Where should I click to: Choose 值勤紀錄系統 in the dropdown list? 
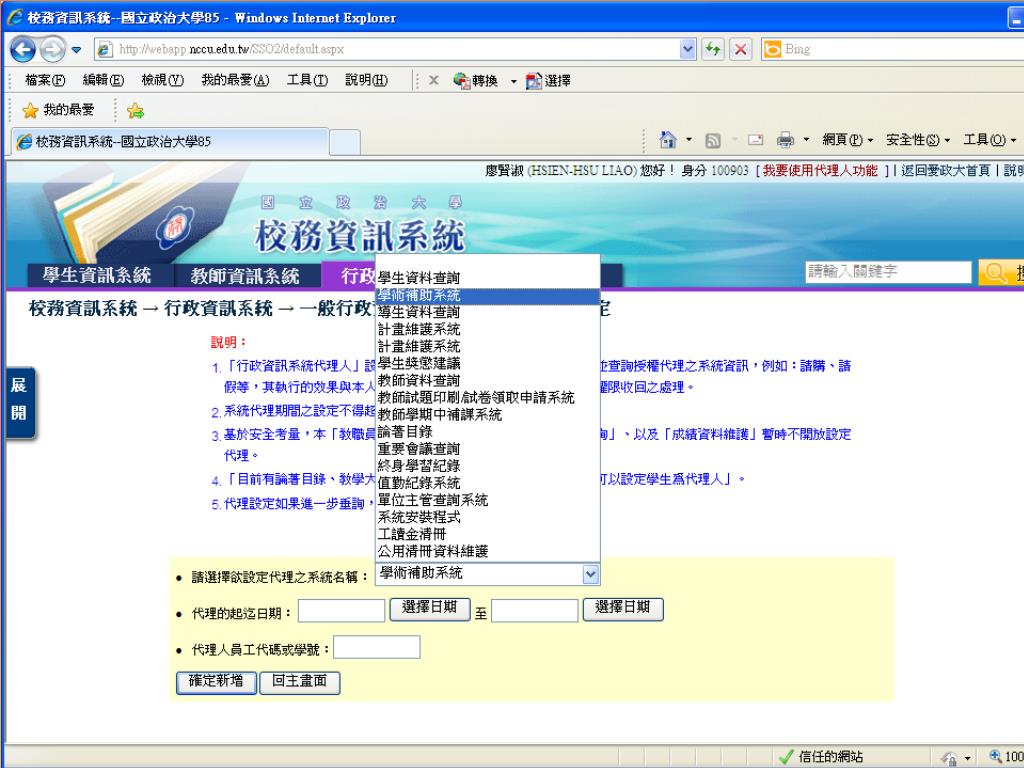point(487,483)
